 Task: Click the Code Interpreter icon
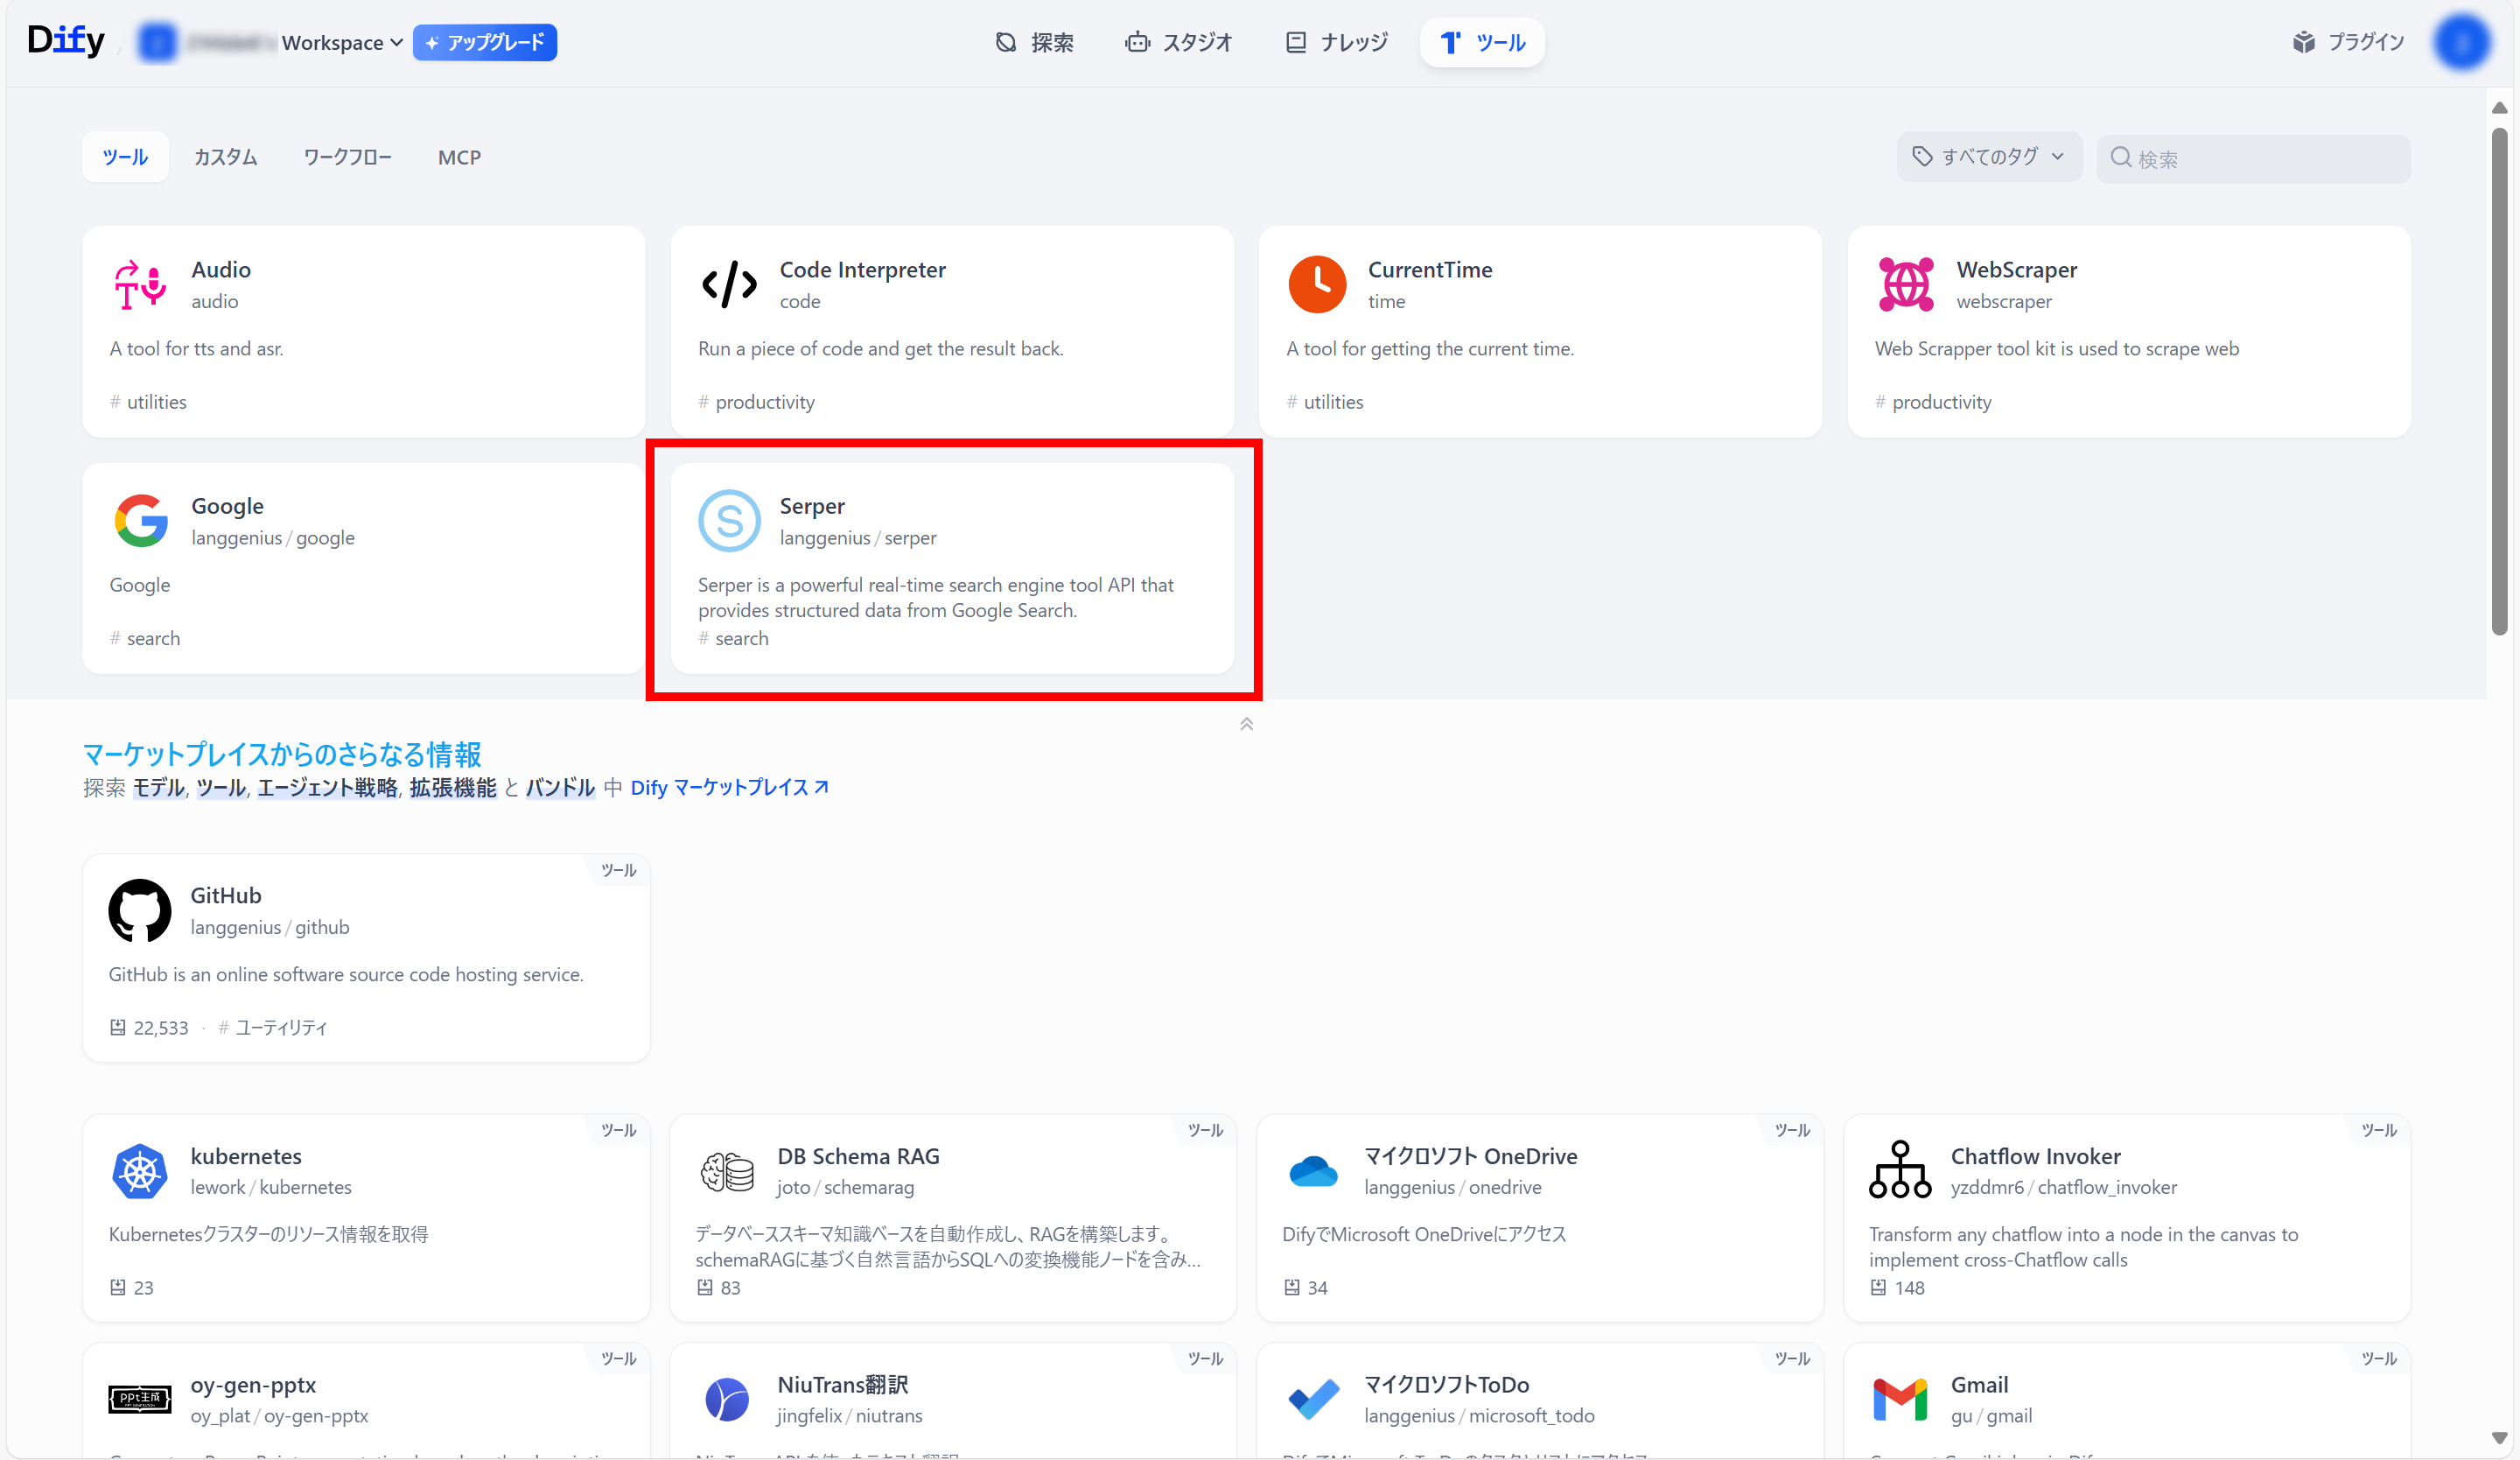point(729,285)
